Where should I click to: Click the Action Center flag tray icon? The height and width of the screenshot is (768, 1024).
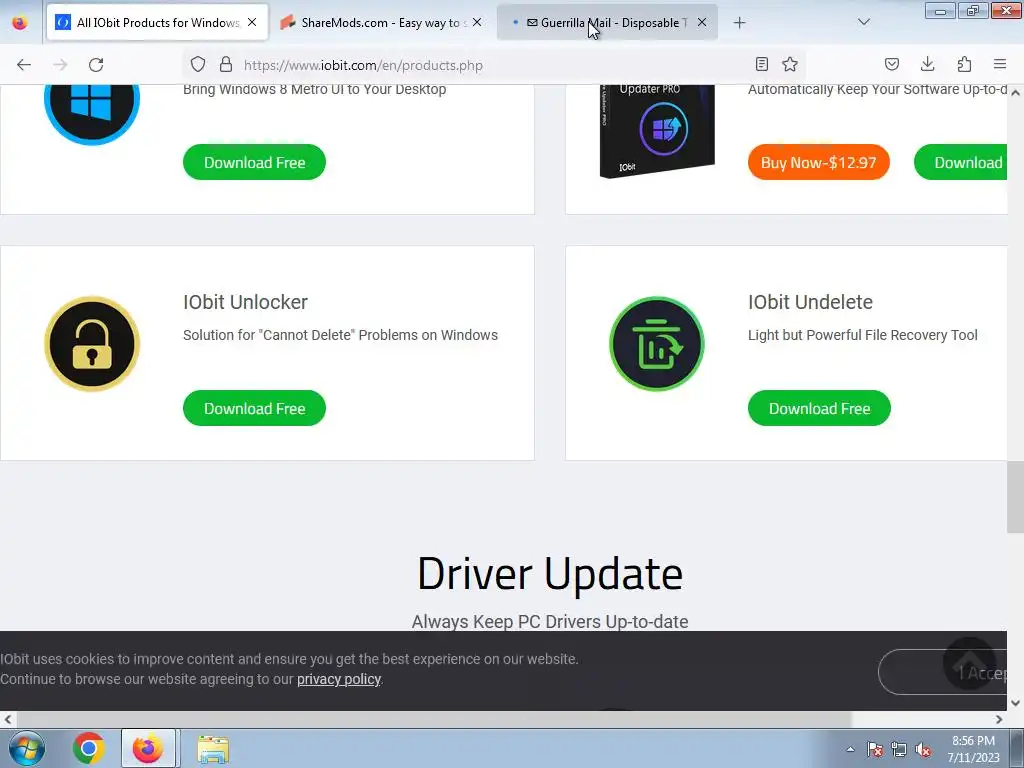point(875,749)
